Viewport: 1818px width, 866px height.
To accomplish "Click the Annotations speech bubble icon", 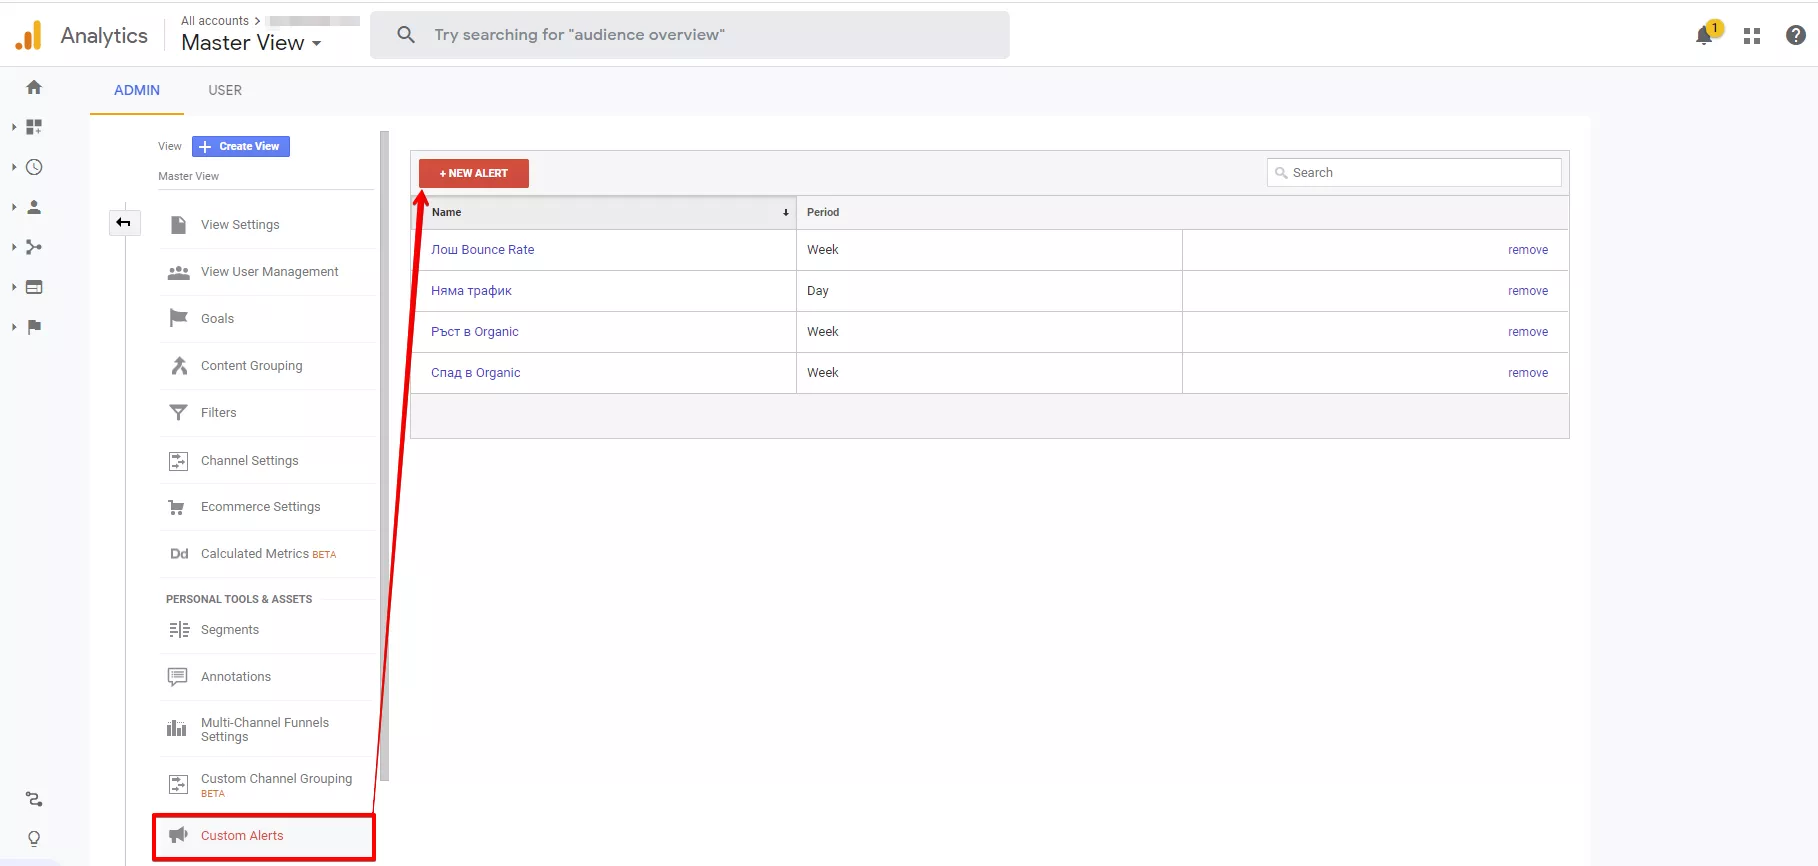I will pyautogui.click(x=177, y=677).
